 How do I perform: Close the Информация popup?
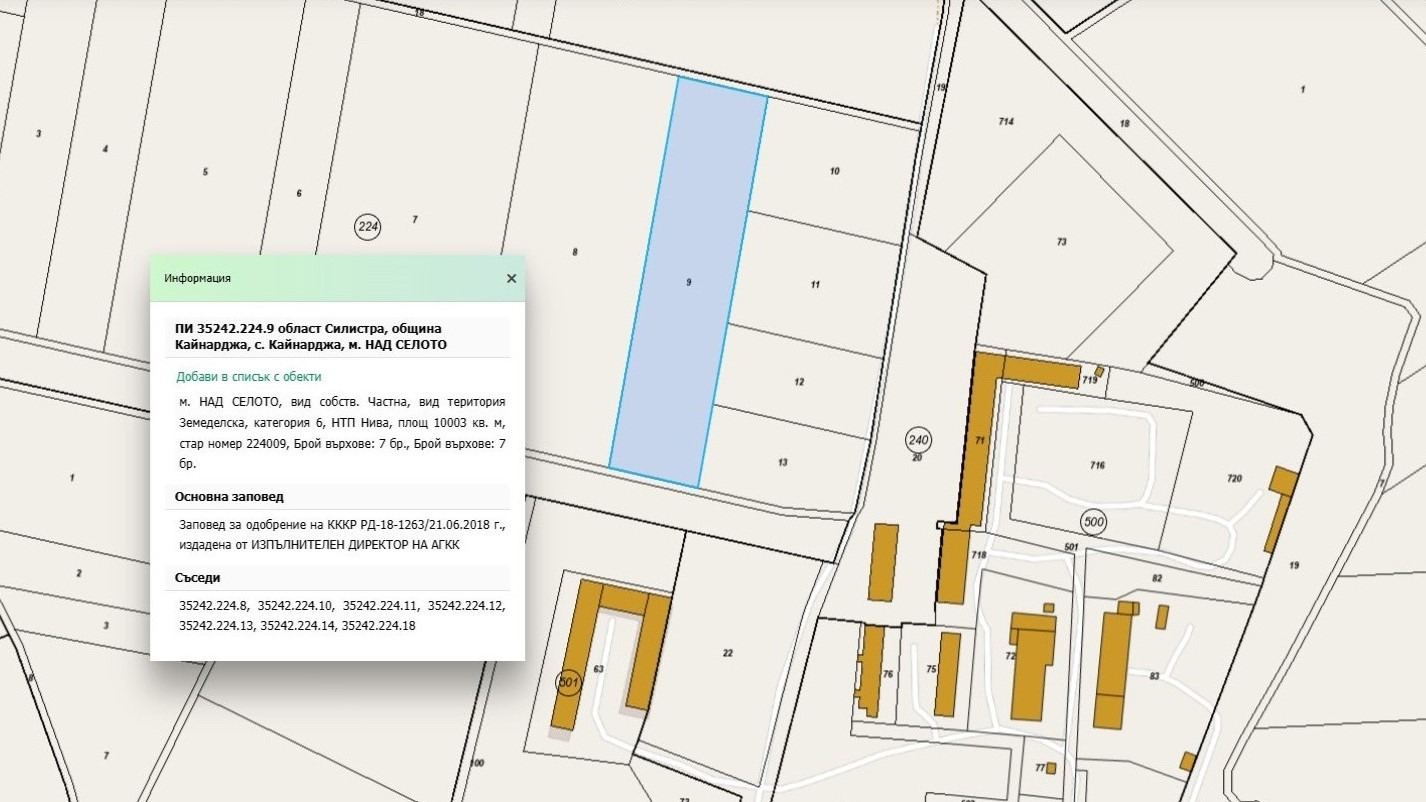coord(511,278)
